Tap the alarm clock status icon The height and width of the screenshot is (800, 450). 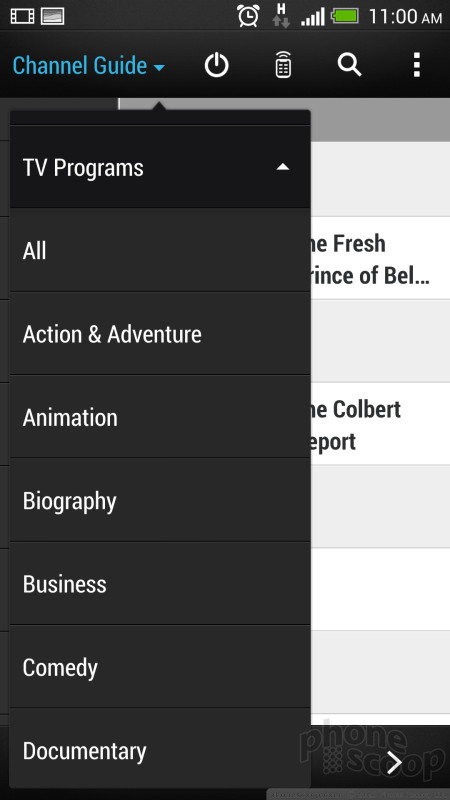point(248,16)
